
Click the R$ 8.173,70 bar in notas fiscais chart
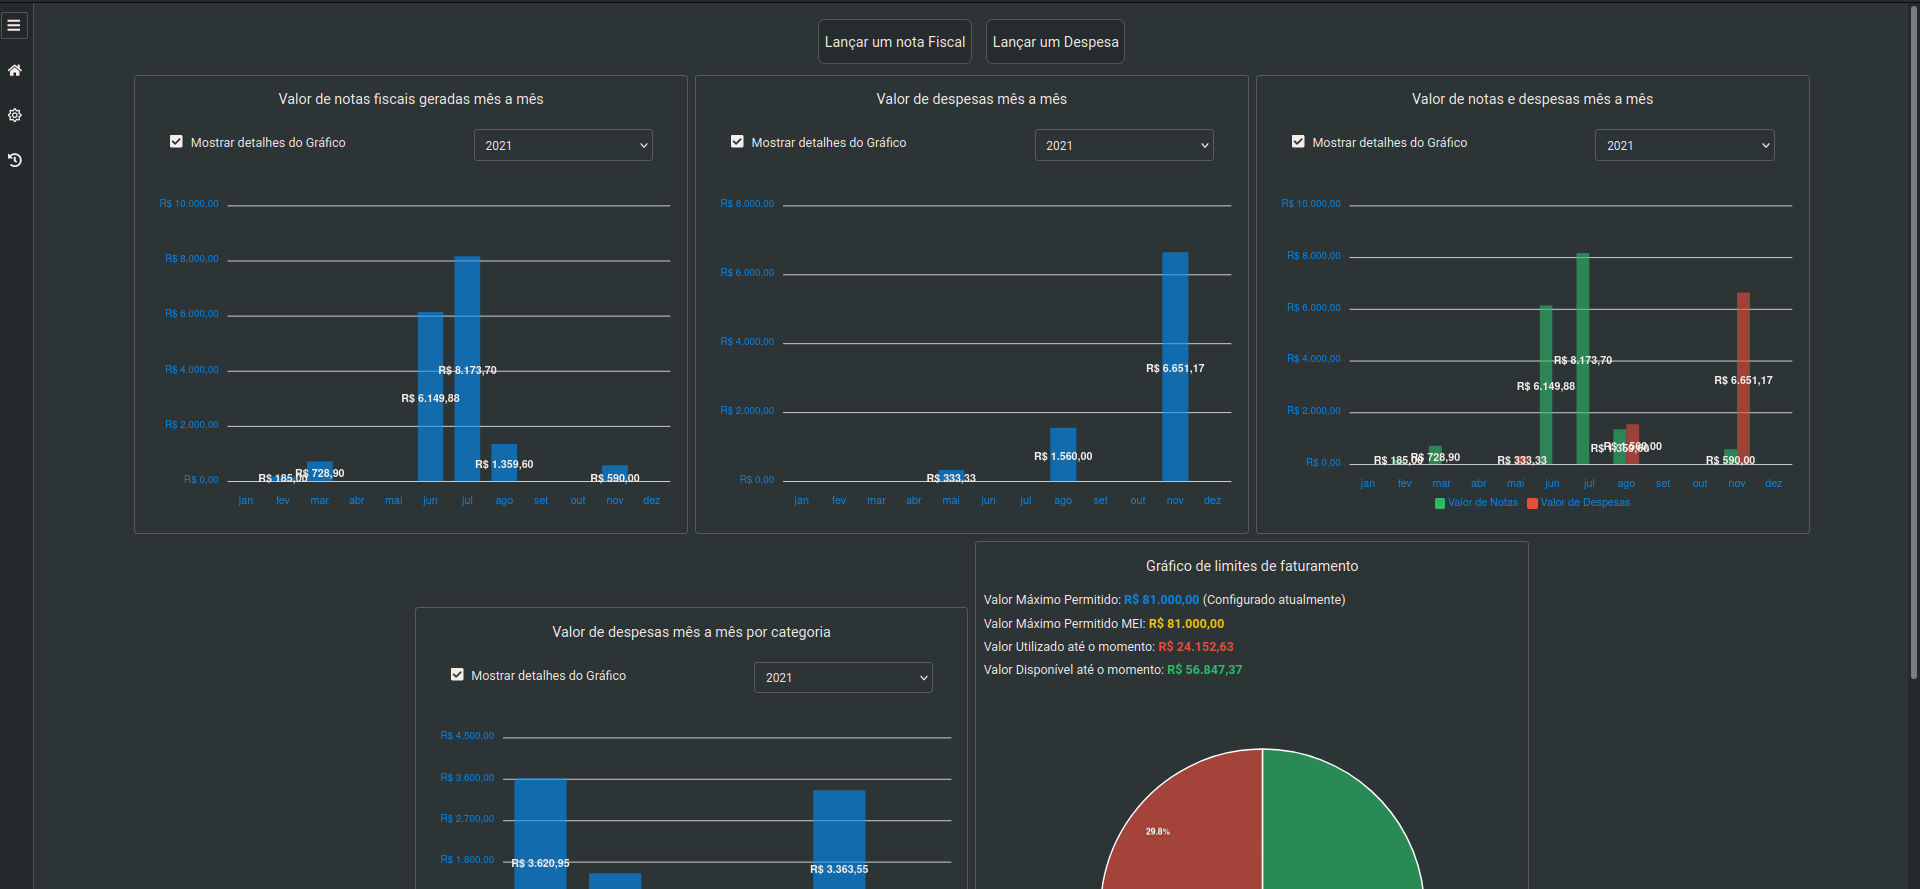coord(467,368)
